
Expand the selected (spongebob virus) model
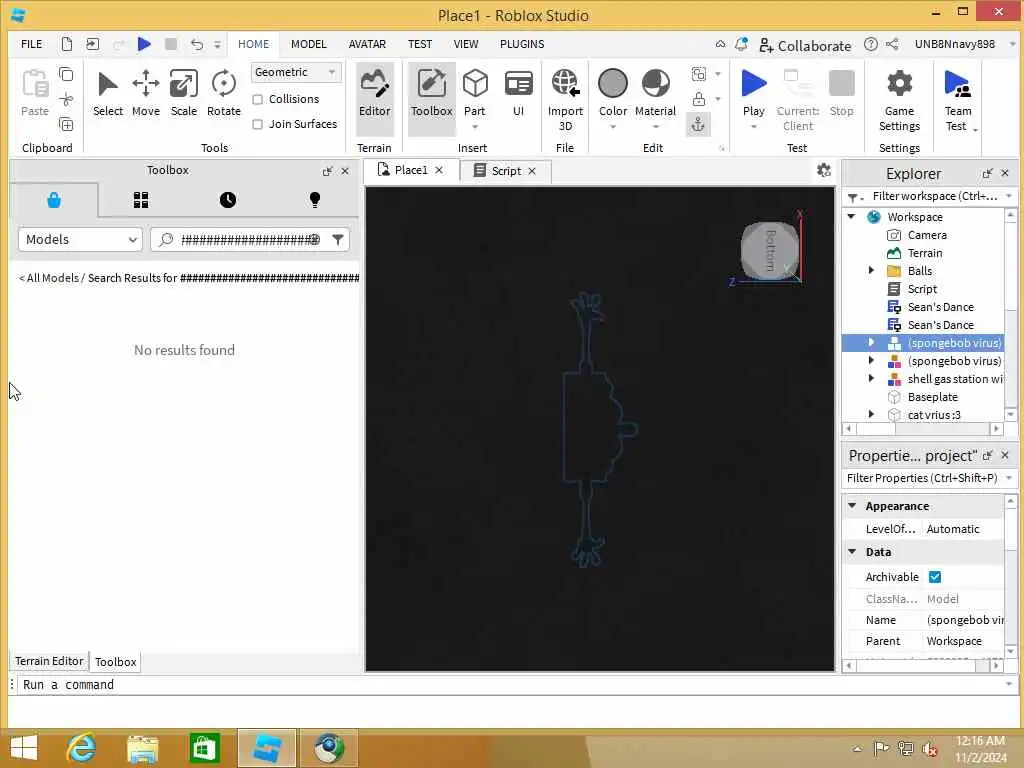871,342
